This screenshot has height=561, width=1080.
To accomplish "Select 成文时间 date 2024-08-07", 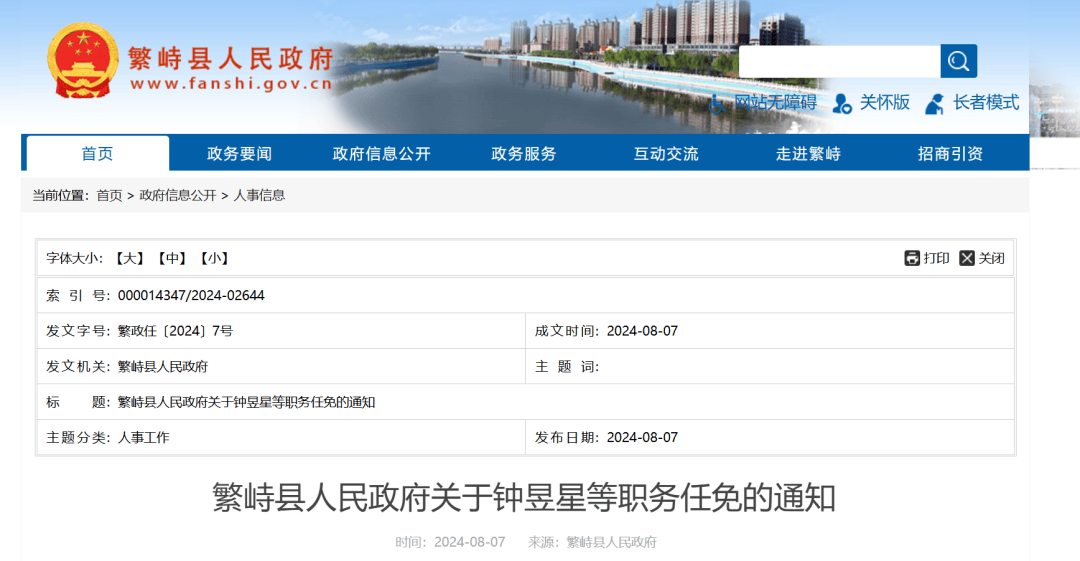I will click(x=642, y=332).
